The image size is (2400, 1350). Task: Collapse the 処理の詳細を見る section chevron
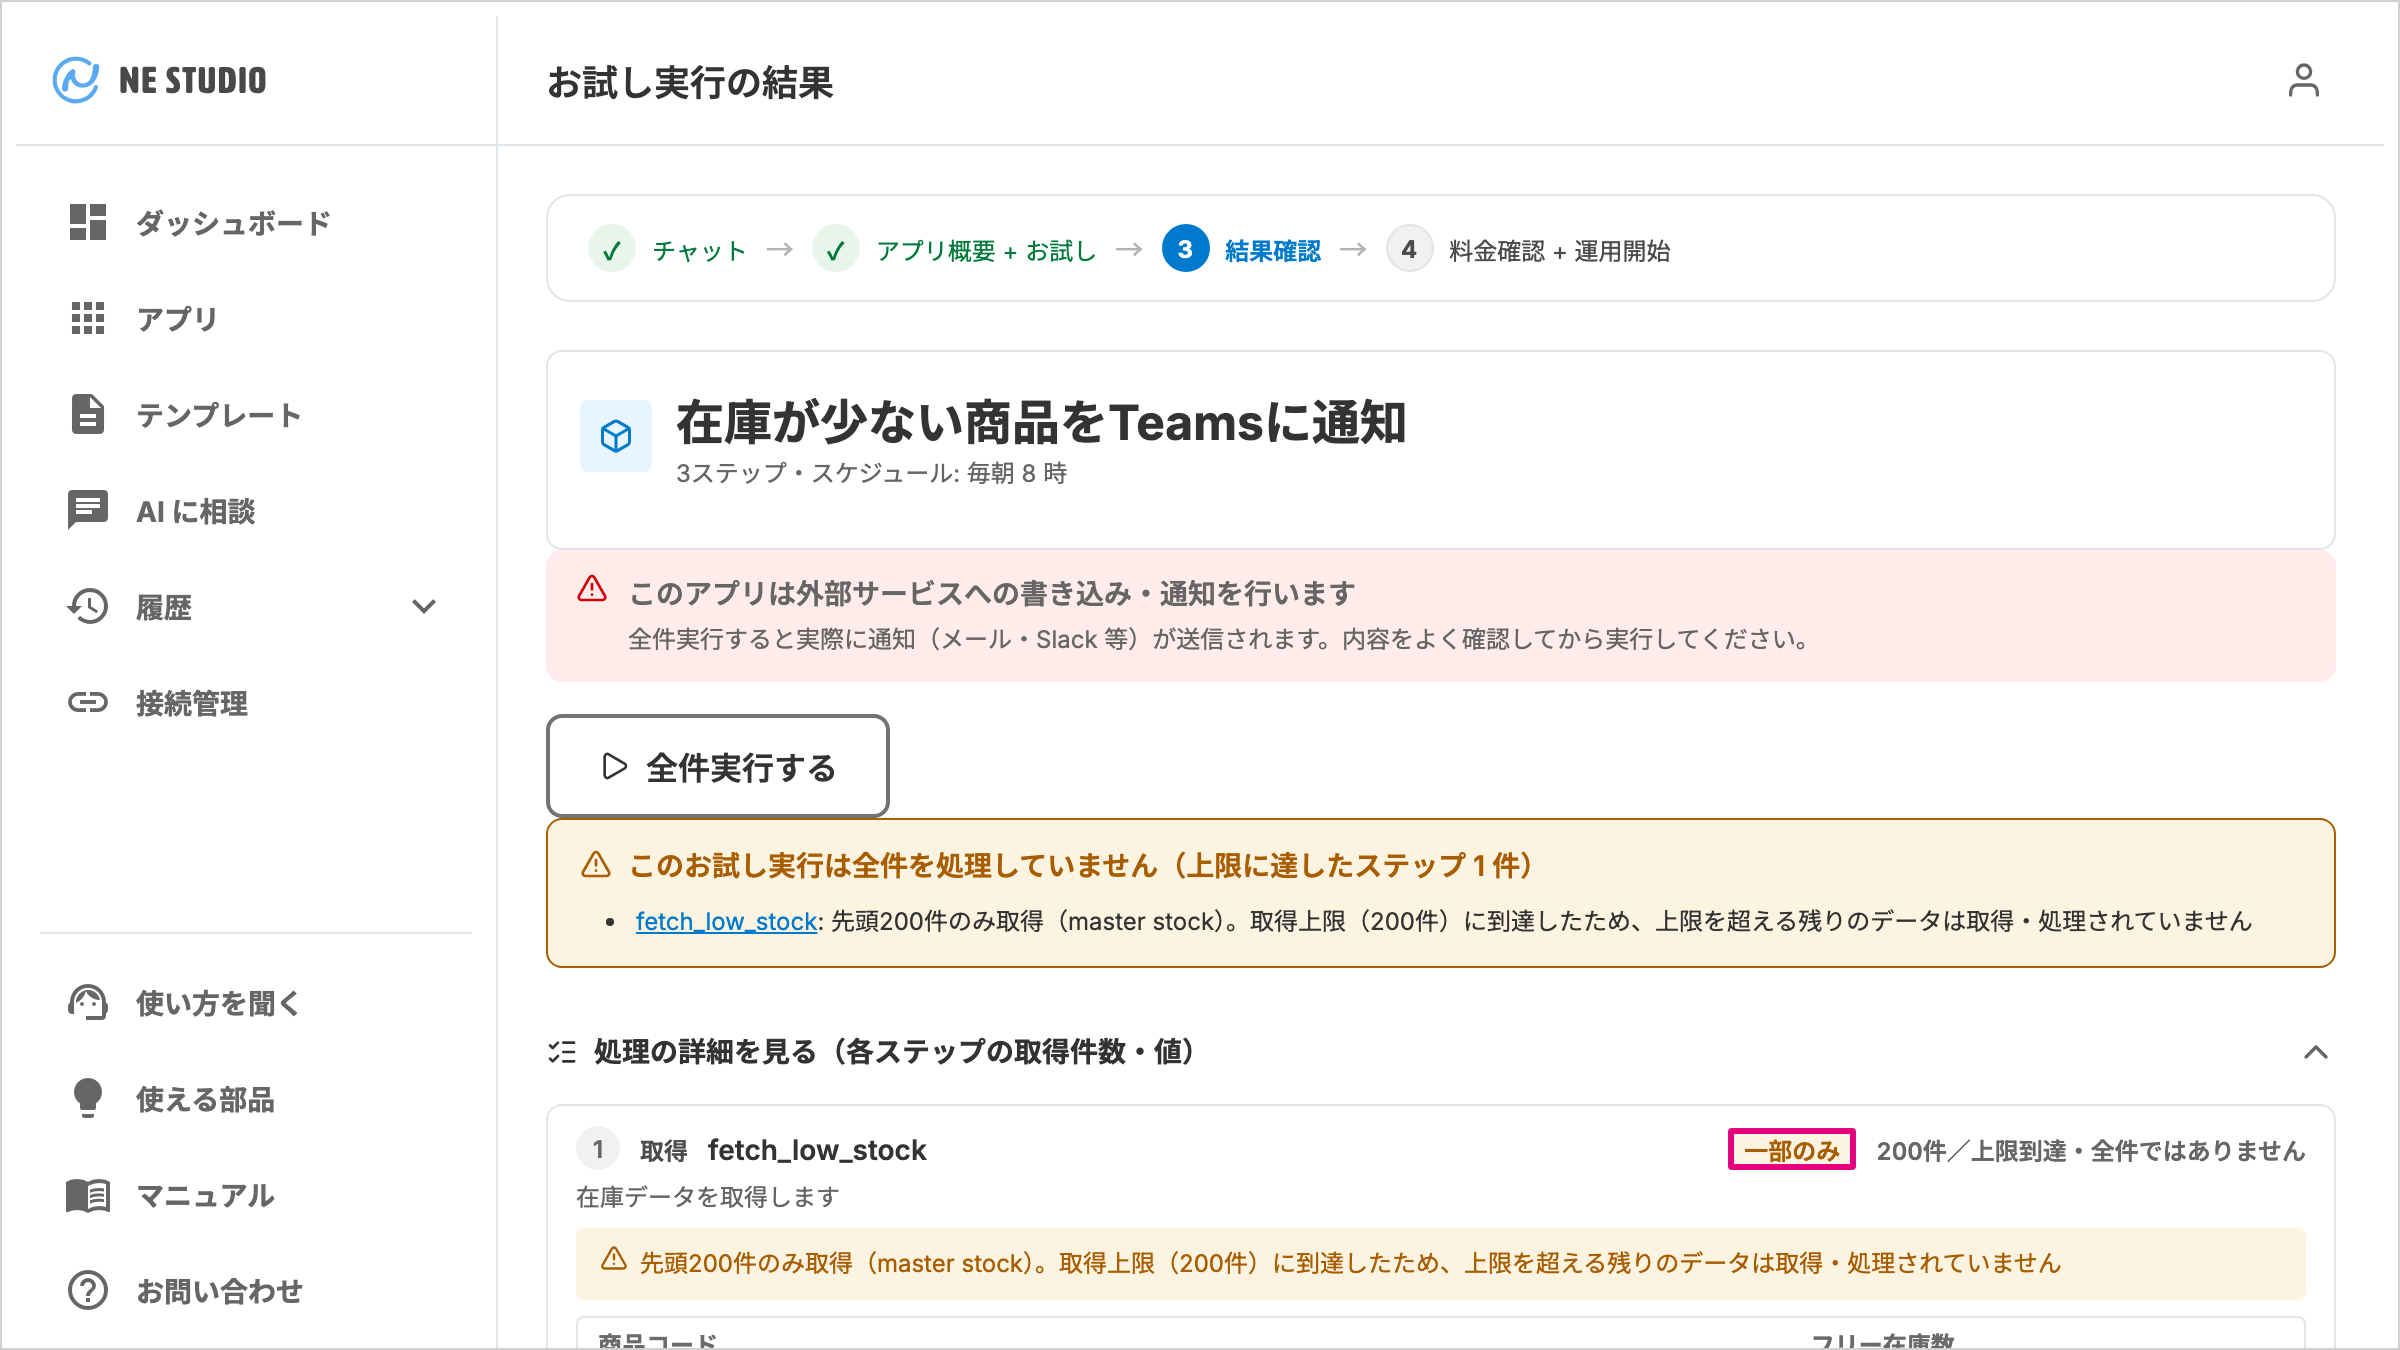[x=2316, y=1052]
